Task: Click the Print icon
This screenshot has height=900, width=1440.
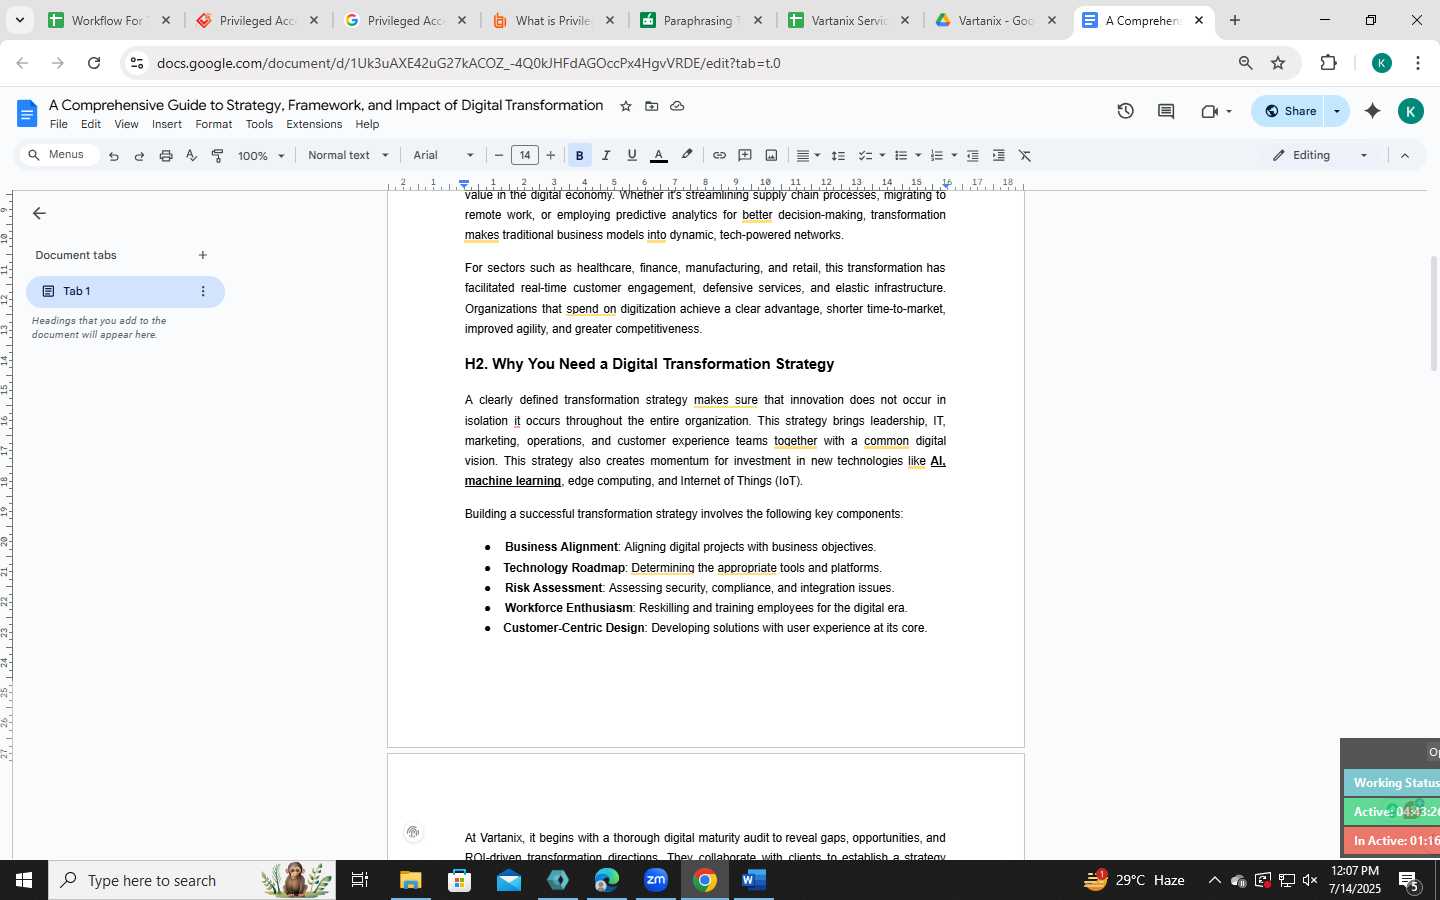Action: tap(166, 156)
